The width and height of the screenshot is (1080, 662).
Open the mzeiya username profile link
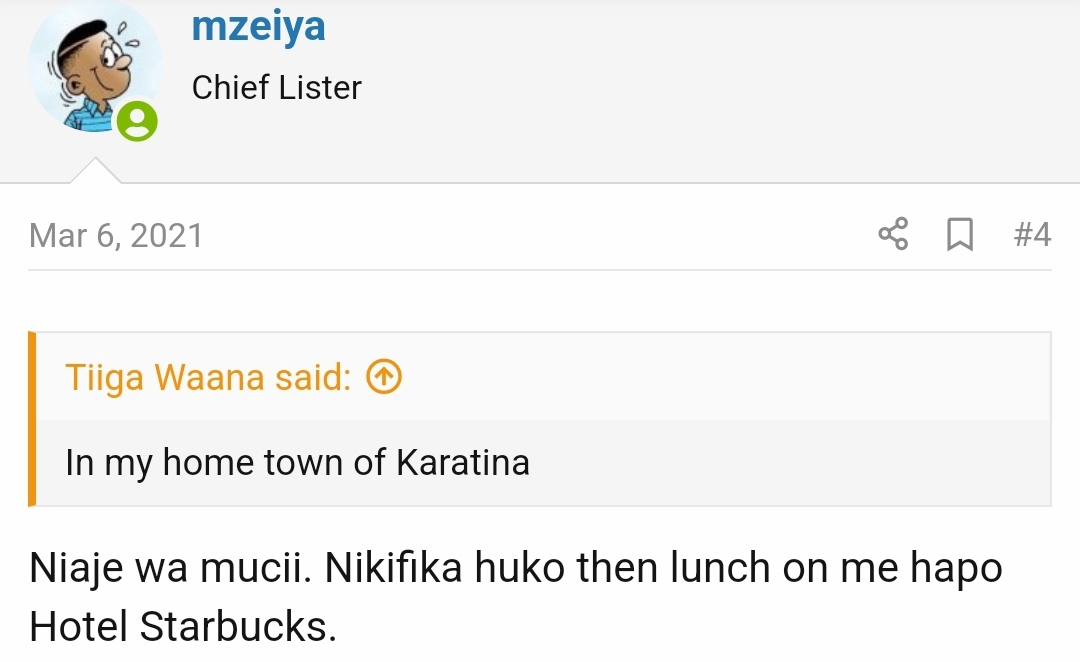coord(258,26)
